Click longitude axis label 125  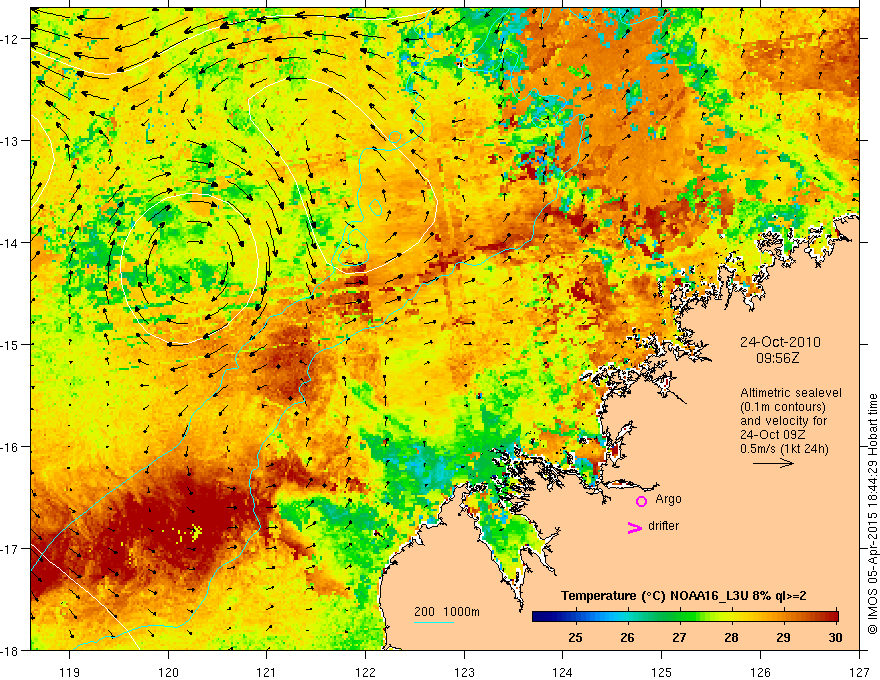tap(662, 672)
